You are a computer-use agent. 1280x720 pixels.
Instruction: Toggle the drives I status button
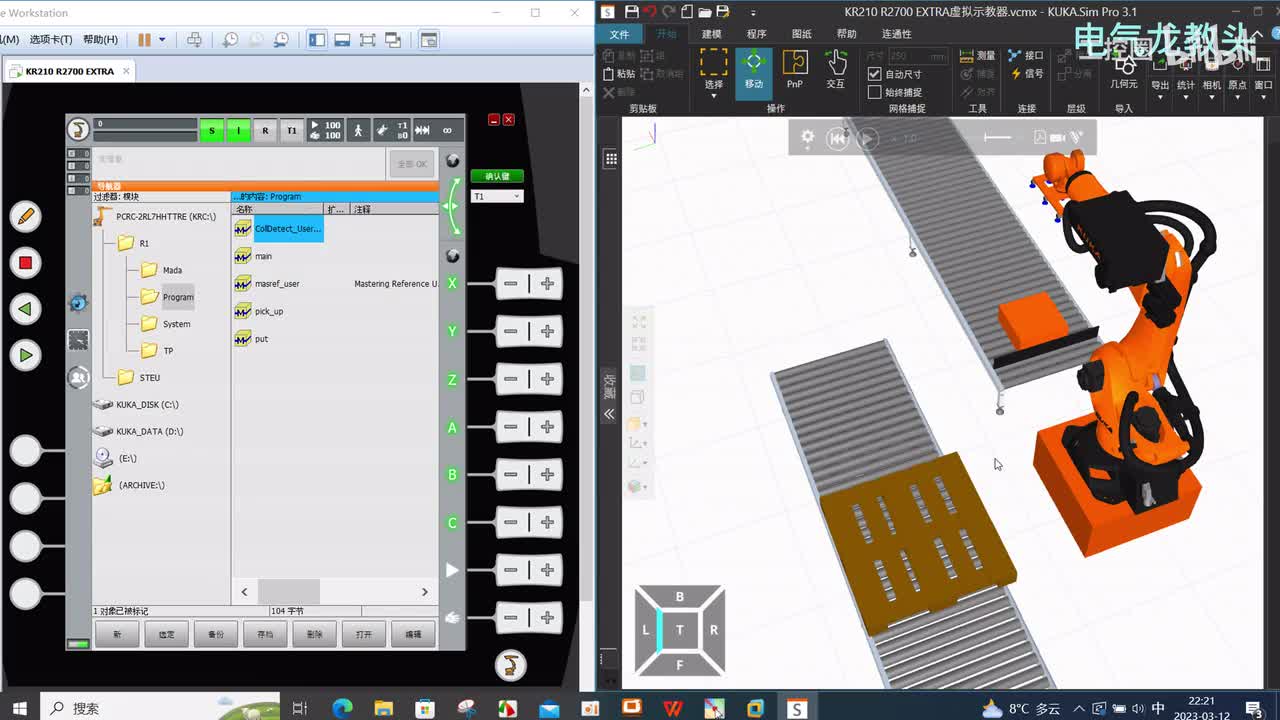pos(238,130)
